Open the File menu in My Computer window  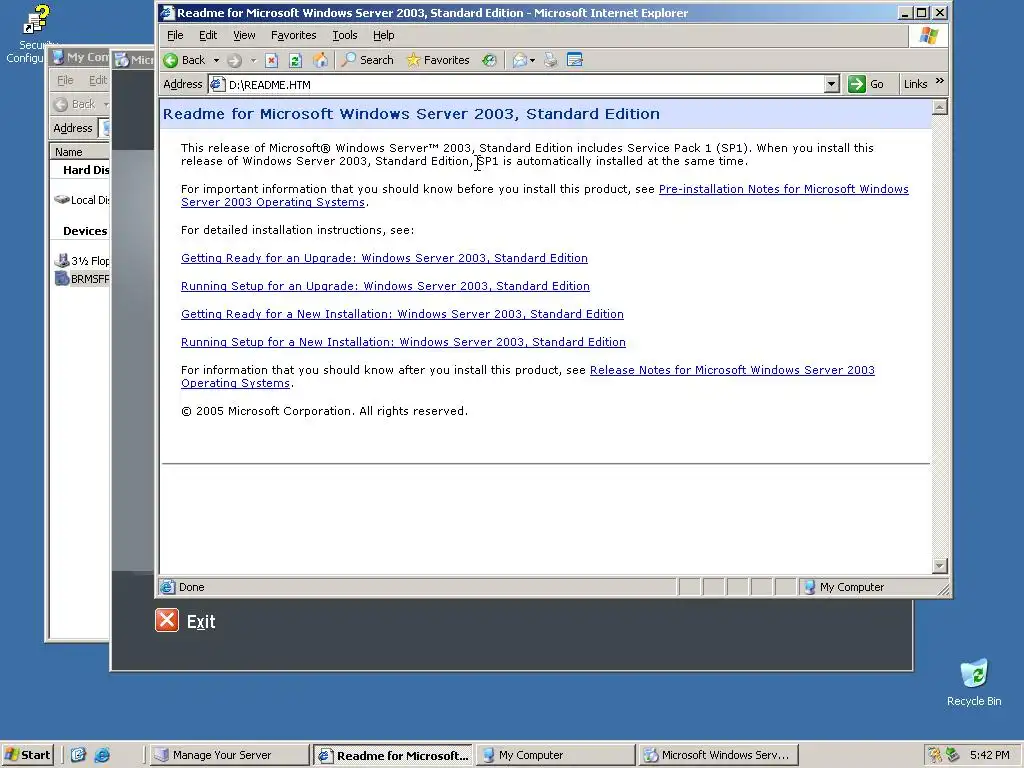[x=65, y=80]
